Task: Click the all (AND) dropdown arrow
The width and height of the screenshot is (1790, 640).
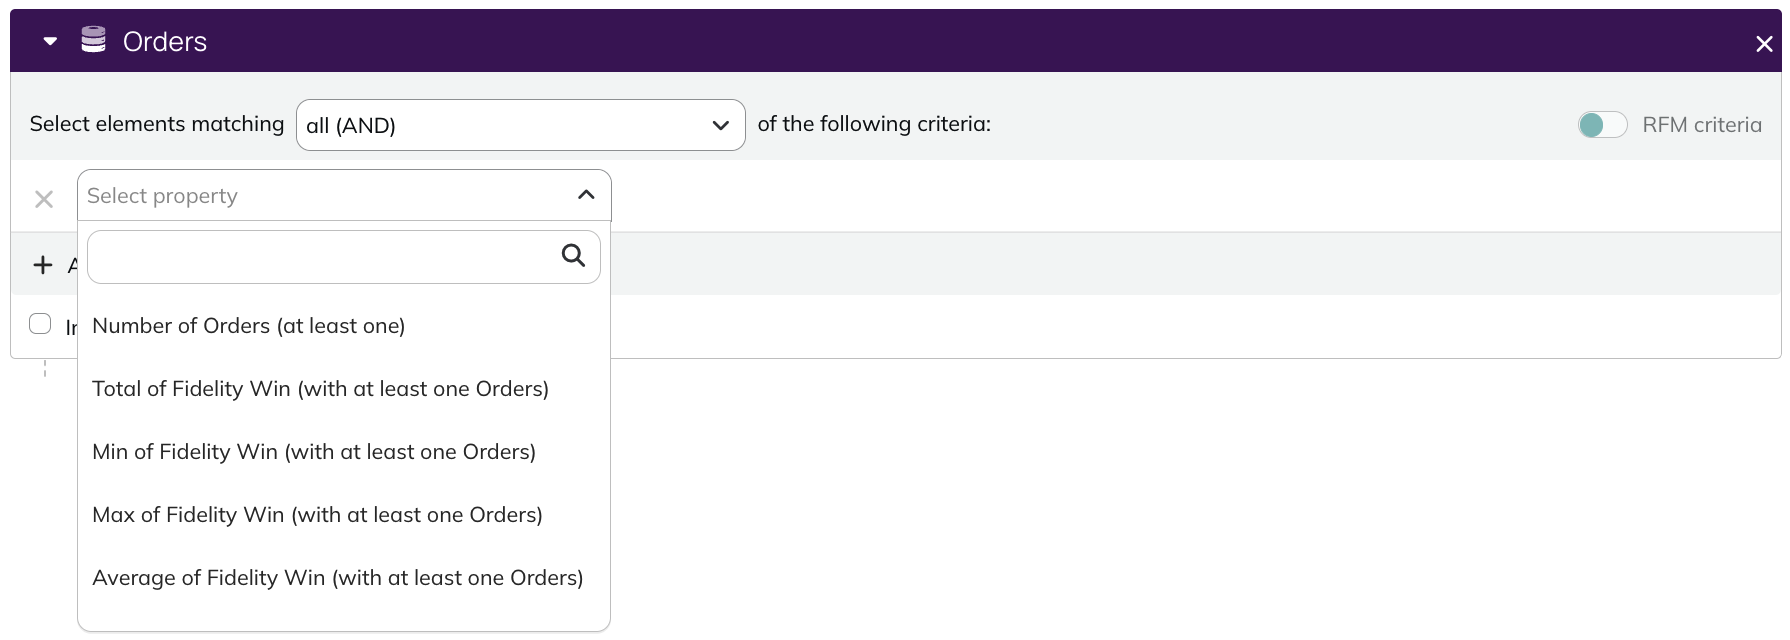Action: (x=720, y=126)
